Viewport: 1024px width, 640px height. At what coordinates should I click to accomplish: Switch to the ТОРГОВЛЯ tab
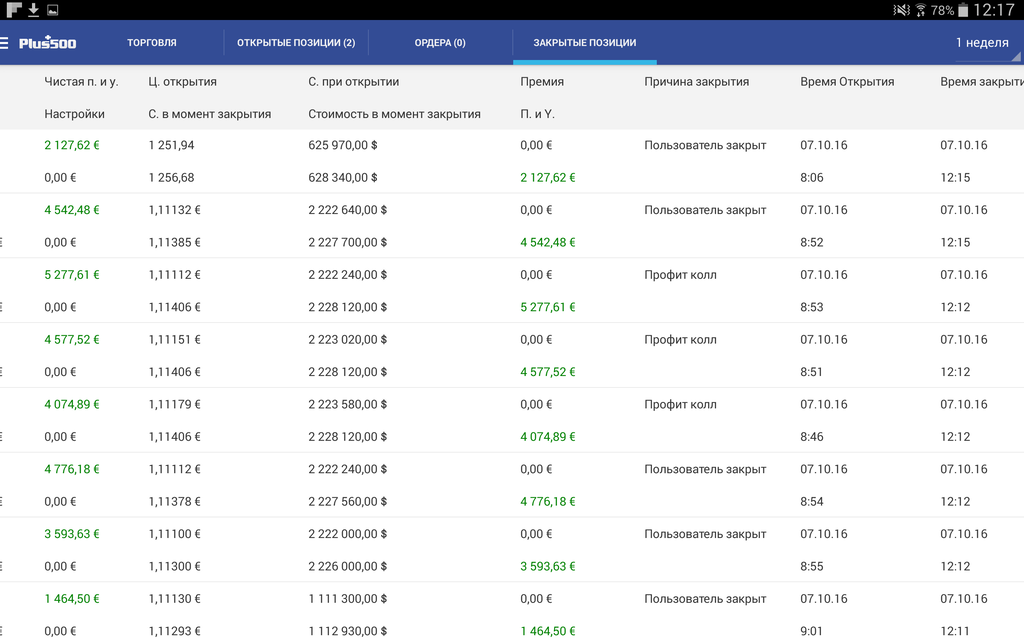coord(152,43)
